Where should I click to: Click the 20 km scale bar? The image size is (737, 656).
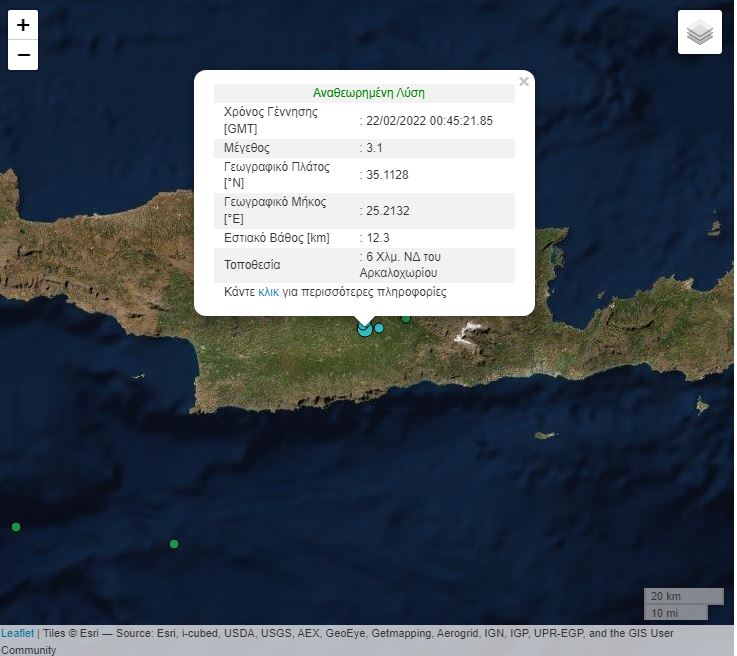pyautogui.click(x=683, y=596)
